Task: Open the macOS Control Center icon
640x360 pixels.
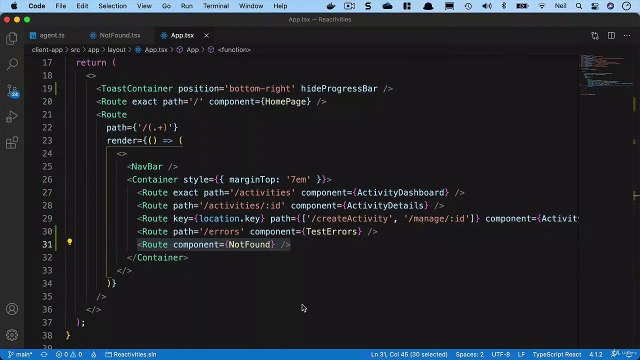Action: click(595, 6)
